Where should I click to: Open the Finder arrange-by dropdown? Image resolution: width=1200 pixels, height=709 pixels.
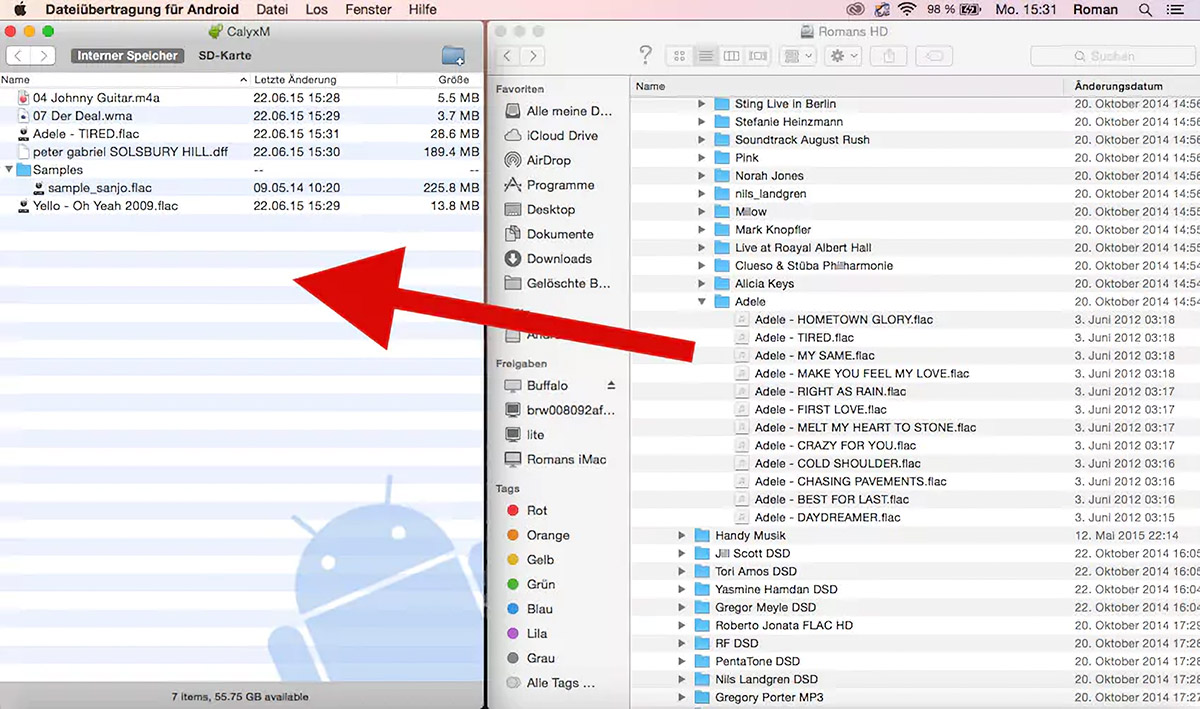pyautogui.click(x=798, y=56)
